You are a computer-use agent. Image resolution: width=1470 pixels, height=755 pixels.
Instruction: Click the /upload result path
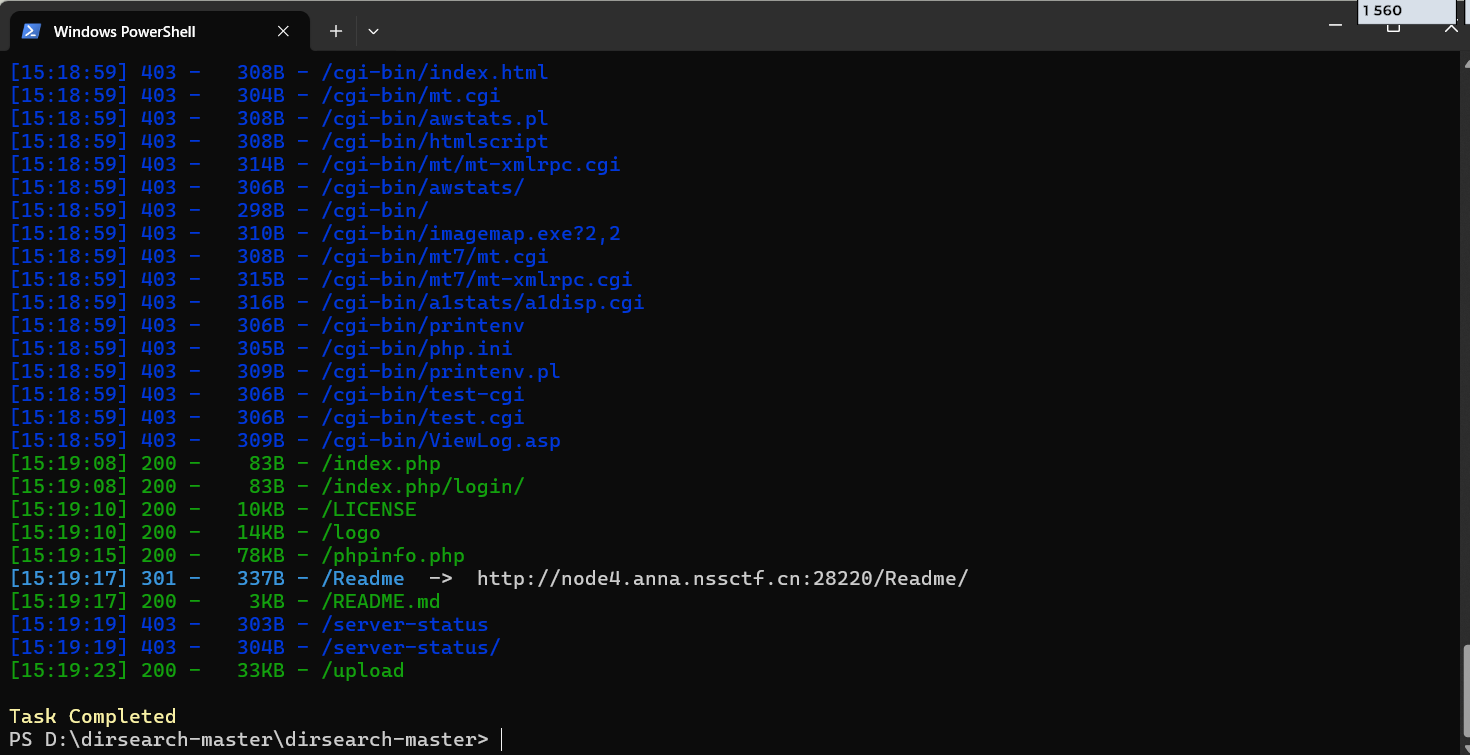pos(363,671)
